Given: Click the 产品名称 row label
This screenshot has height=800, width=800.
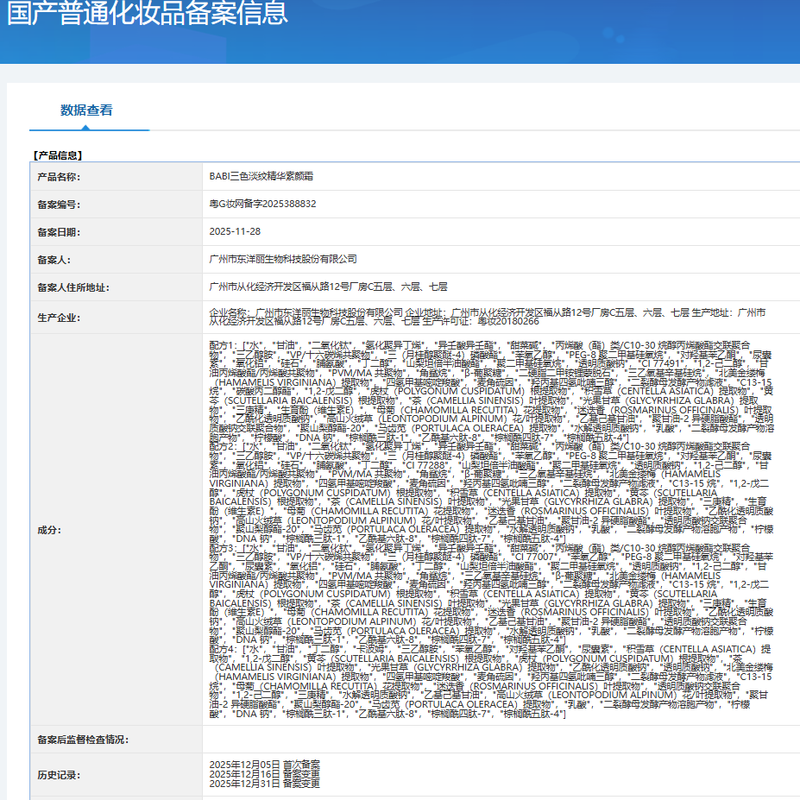Looking at the screenshot, I should point(58,176).
